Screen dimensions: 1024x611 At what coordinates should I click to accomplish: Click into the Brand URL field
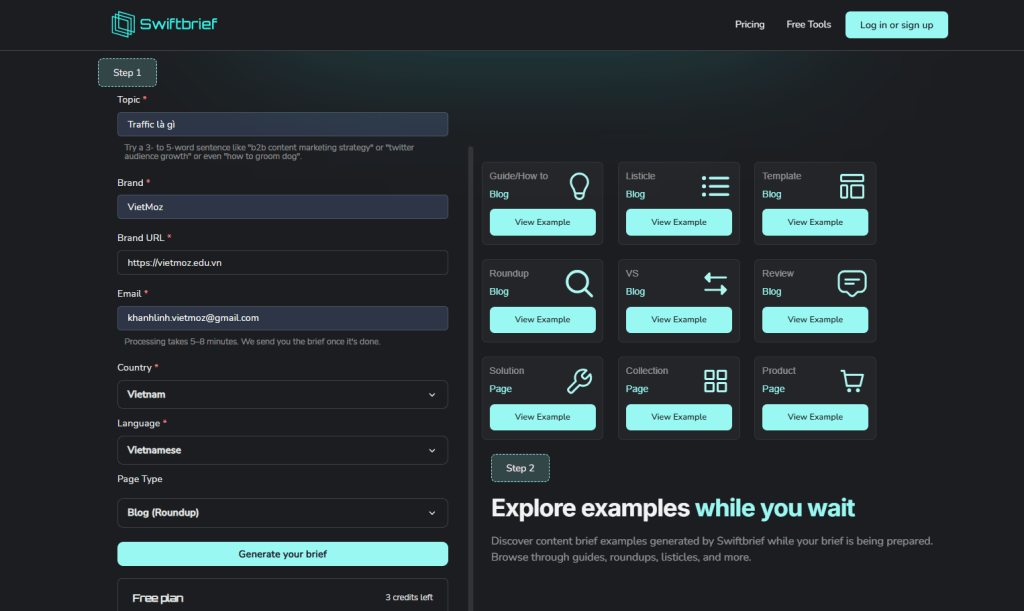coord(282,262)
